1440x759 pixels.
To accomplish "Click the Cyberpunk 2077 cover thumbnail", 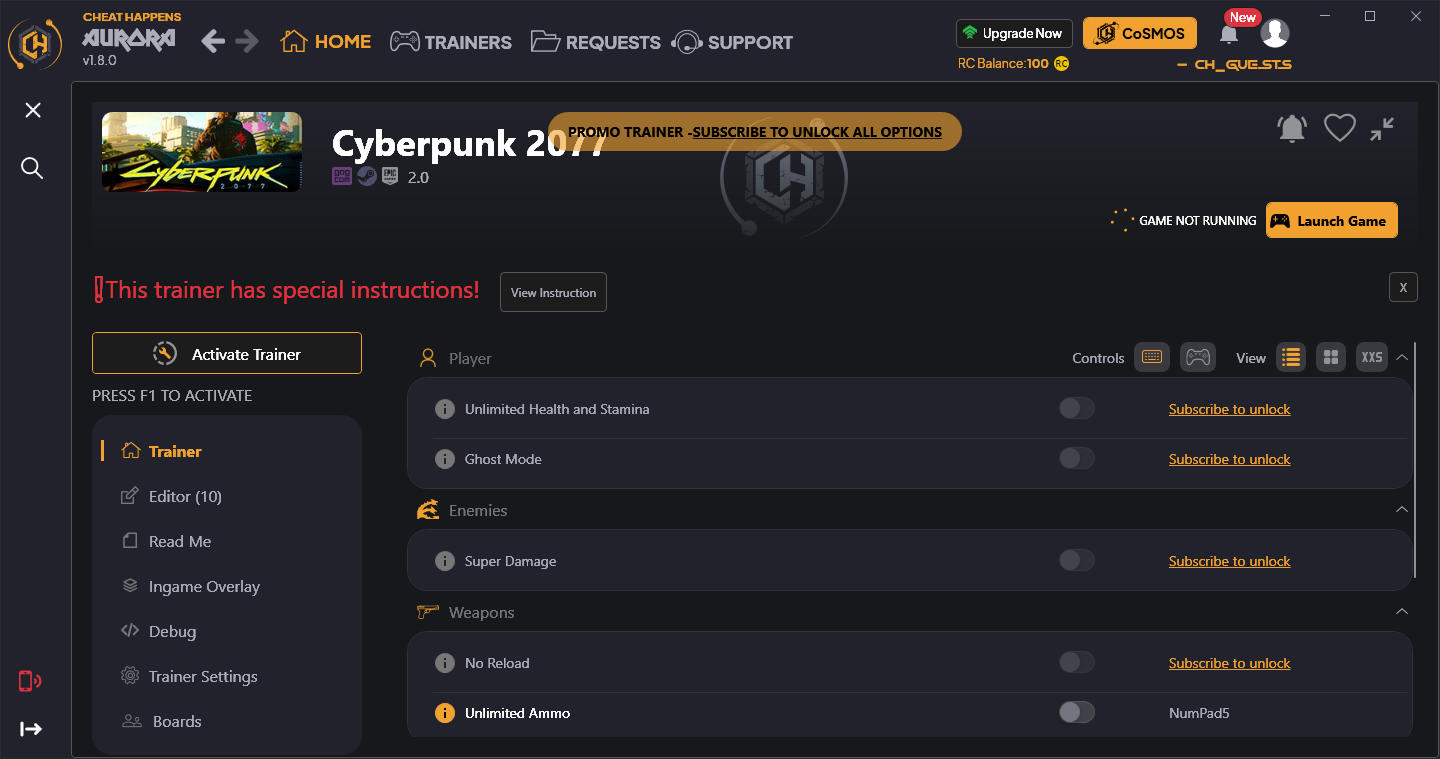I will click(202, 152).
